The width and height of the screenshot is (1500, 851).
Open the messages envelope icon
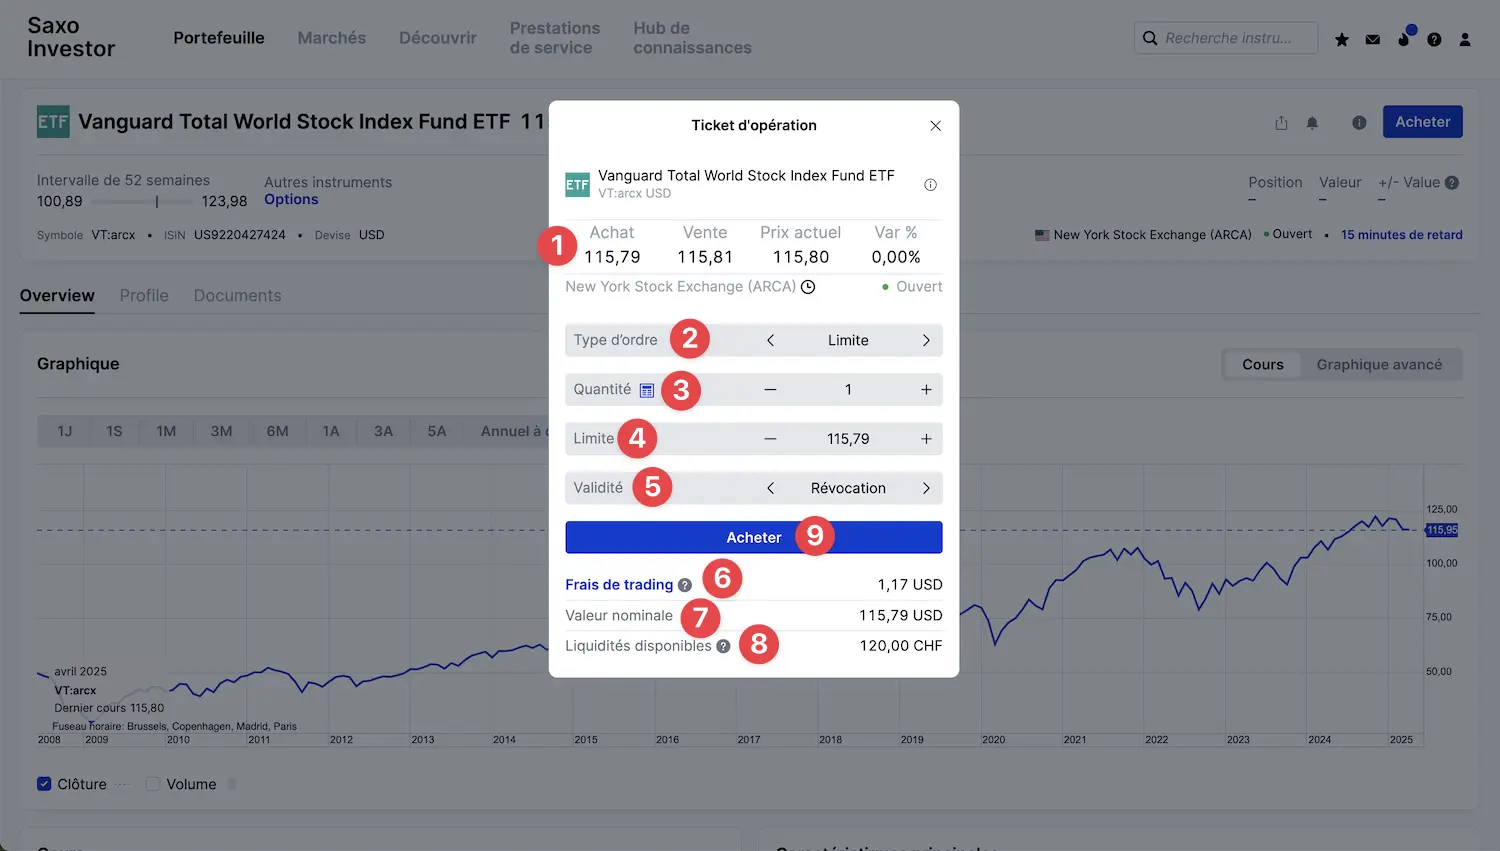pos(1373,40)
